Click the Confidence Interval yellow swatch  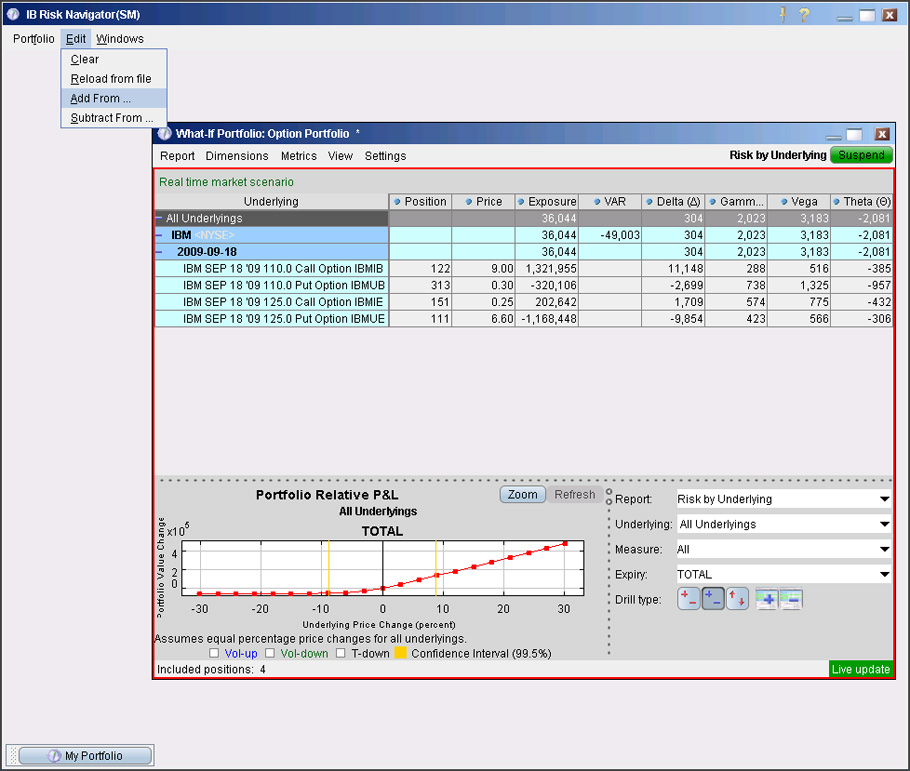pos(400,653)
